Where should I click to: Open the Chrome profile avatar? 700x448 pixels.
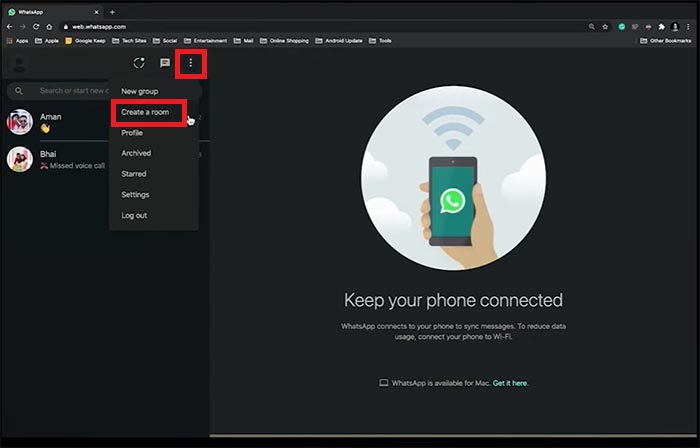[x=675, y=27]
